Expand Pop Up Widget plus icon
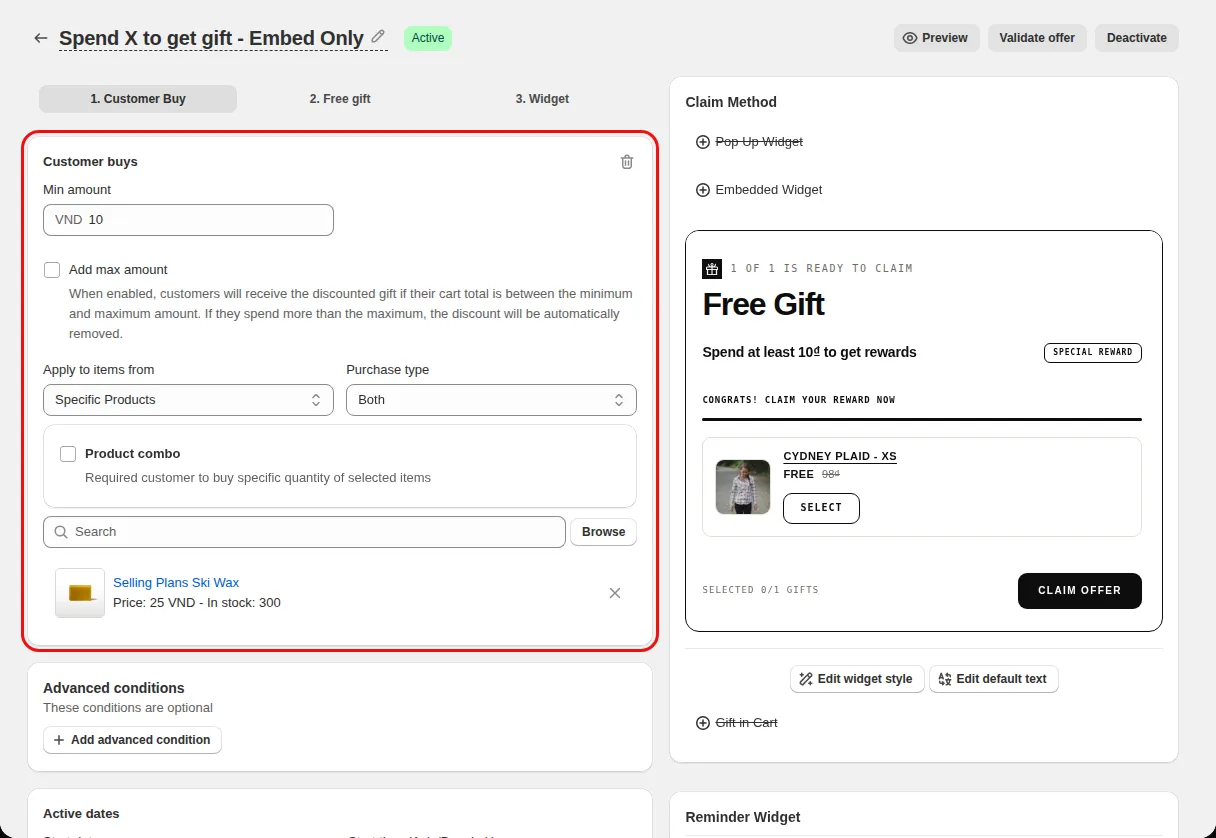Viewport: 1216px width, 838px height. (703, 142)
